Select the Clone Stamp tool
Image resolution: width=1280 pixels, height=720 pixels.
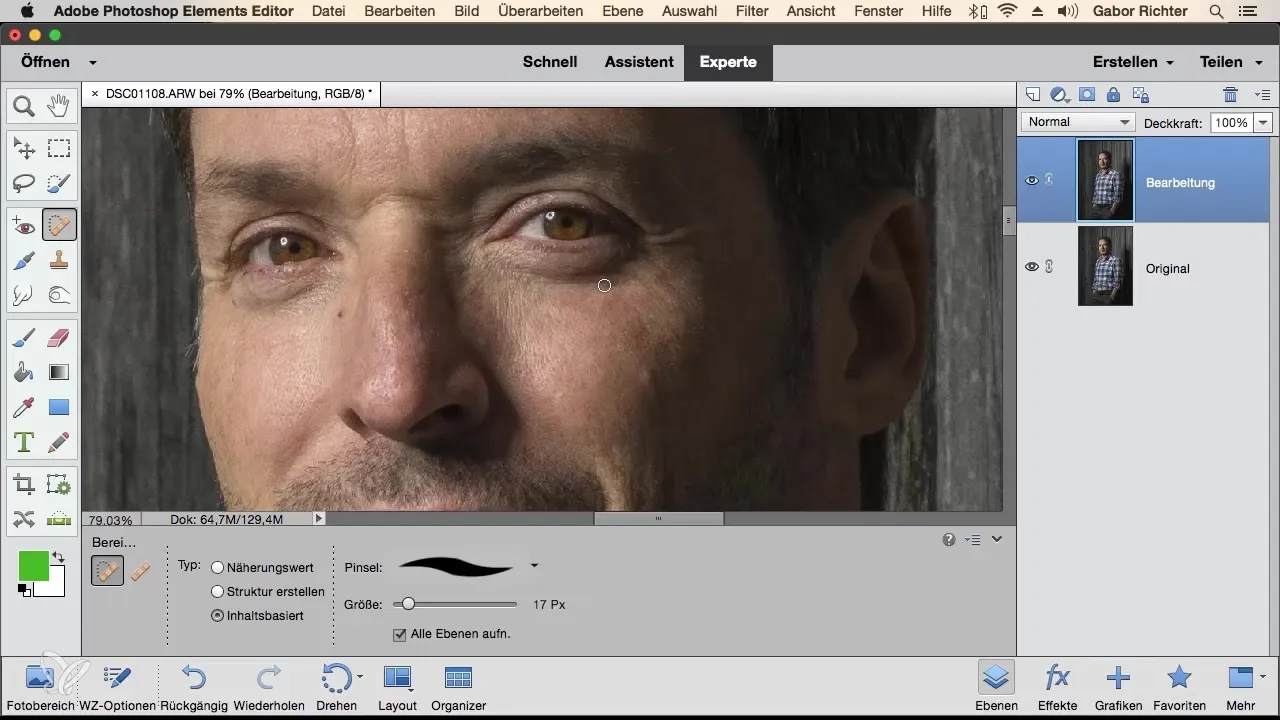coord(59,261)
